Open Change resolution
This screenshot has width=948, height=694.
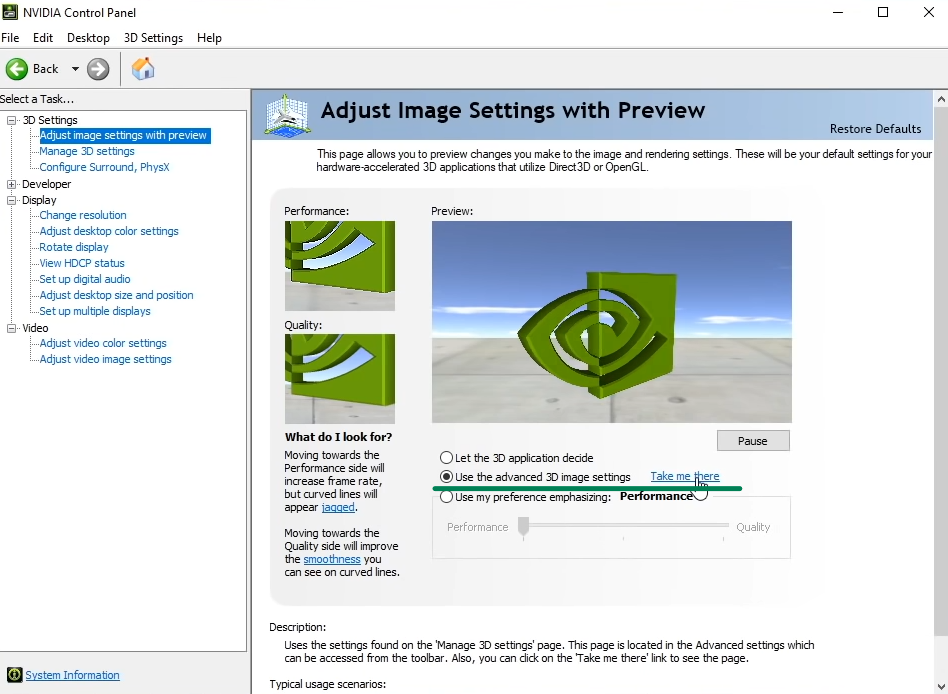point(83,215)
